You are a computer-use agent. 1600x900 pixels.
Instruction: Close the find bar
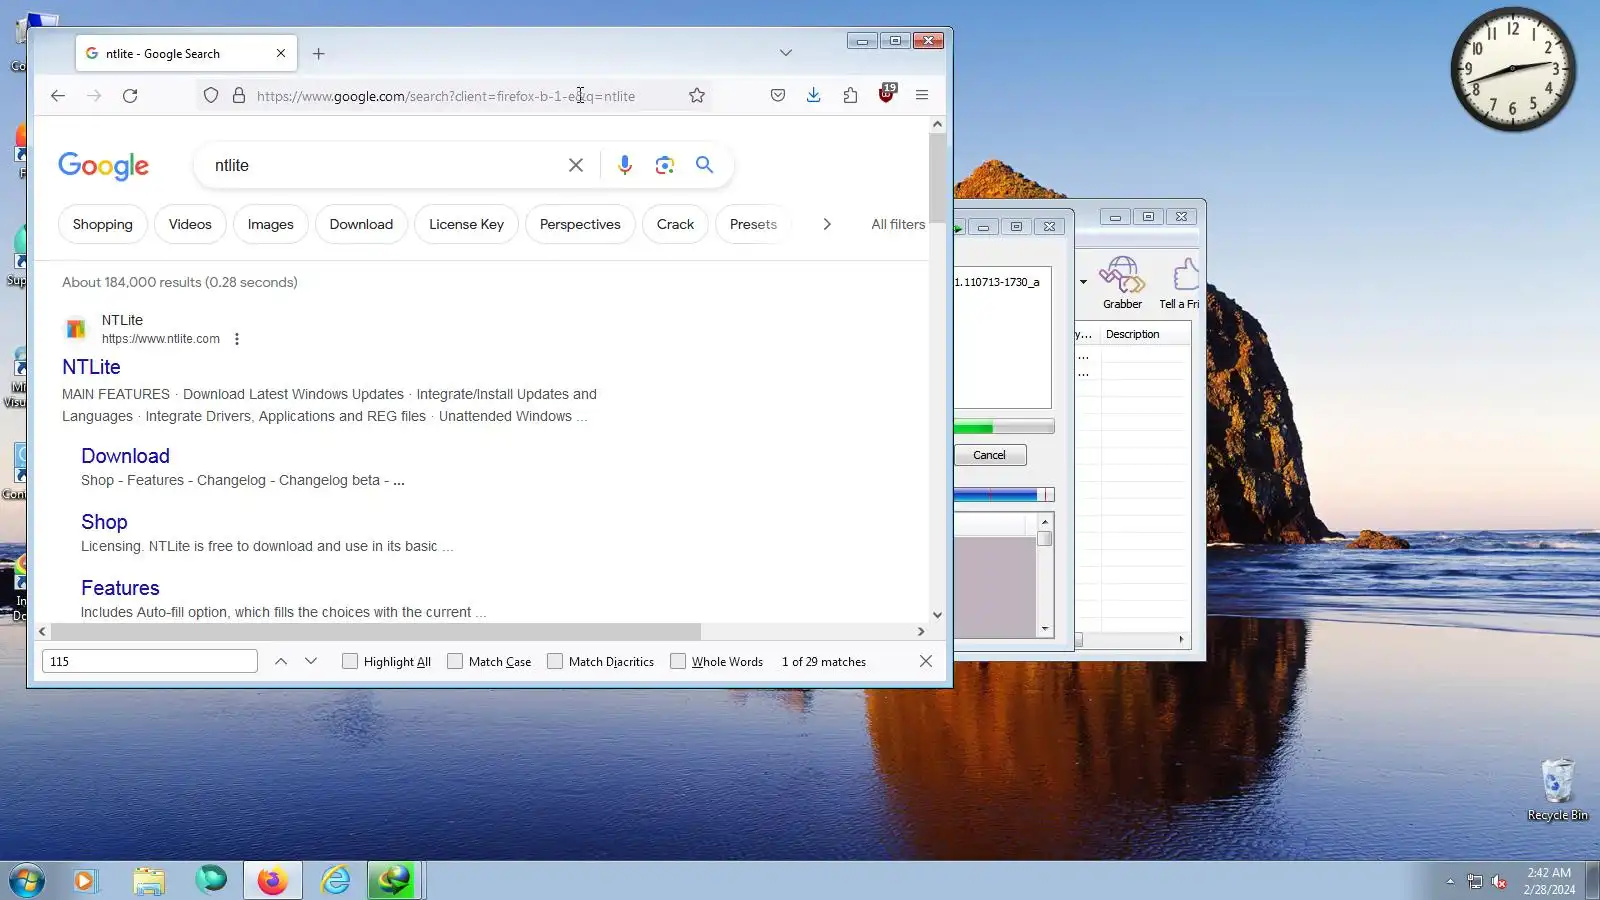[926, 661]
